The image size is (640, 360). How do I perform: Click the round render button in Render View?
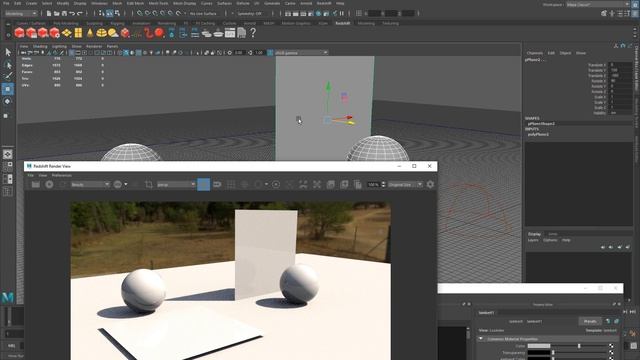coord(49,184)
